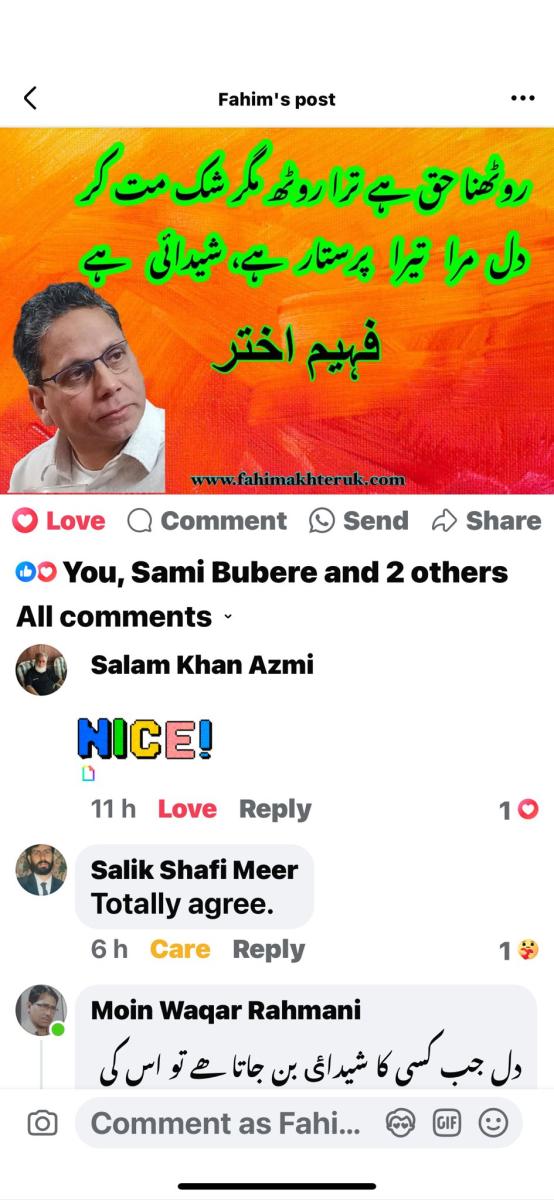This screenshot has height=1200, width=554.
Task: Open Moin Waqar Rahmani's profile name
Action: pyautogui.click(x=226, y=1010)
